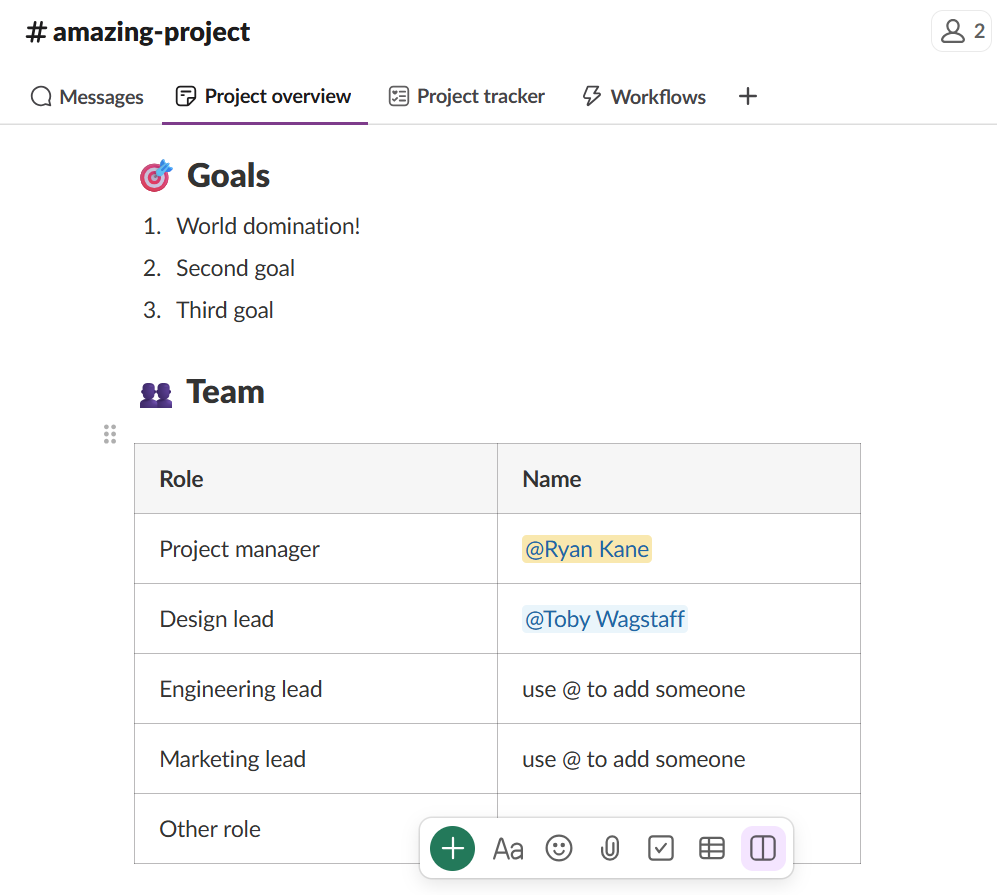Click the amazing-project channel title
The height and width of the screenshot is (895, 997).
[139, 32]
